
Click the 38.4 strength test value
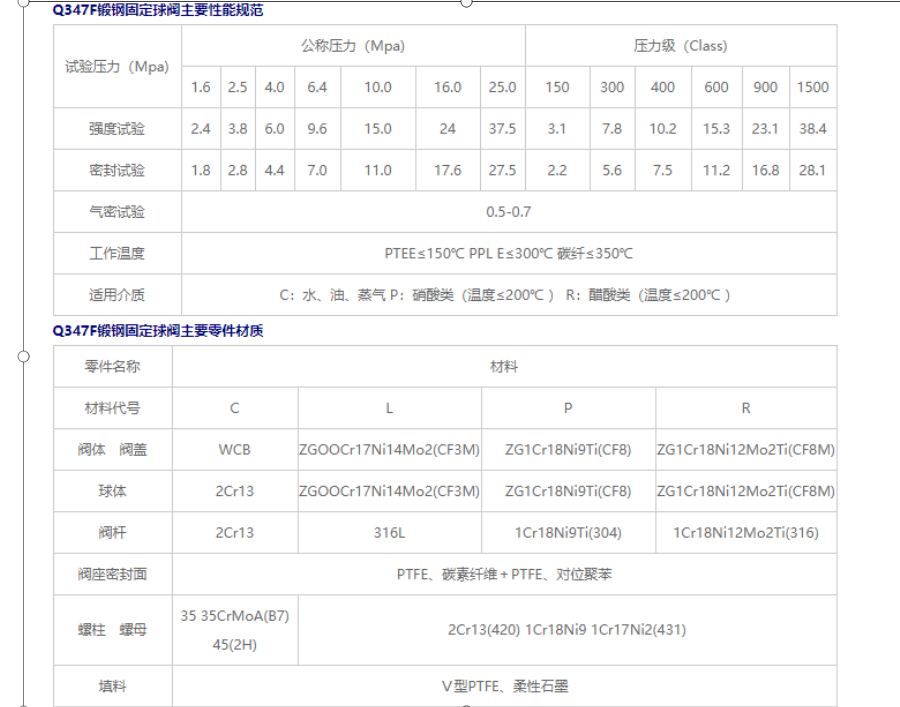click(812, 129)
